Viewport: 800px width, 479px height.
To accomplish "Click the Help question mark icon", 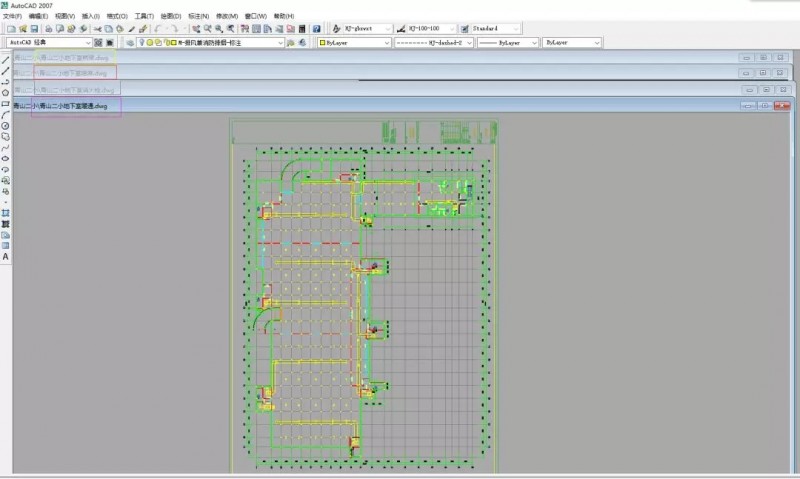I will point(317,30).
